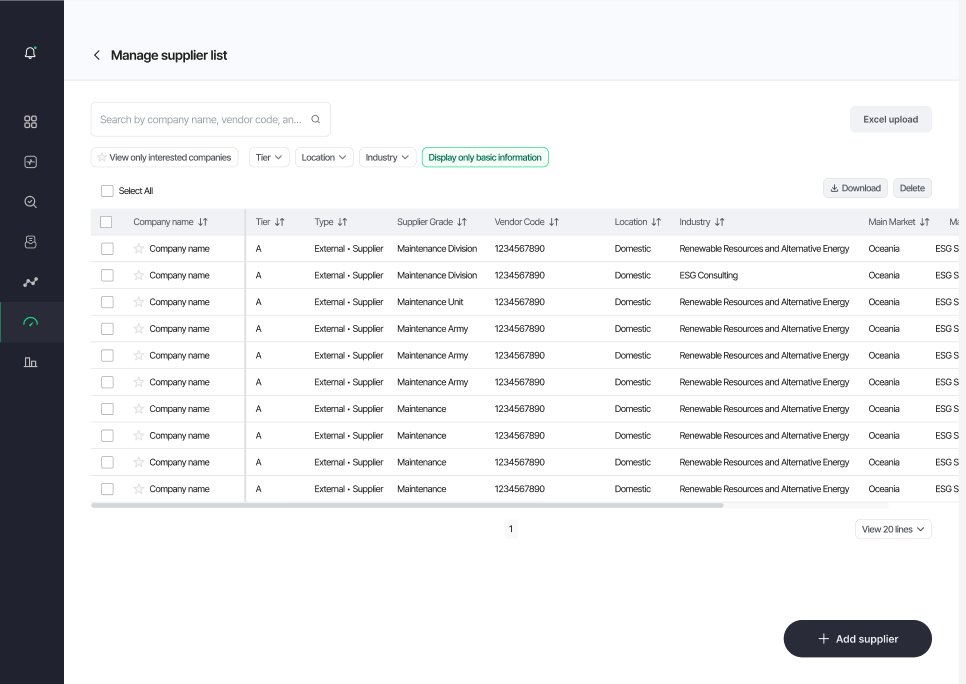Open dashboard grid icon in sidebar
The height and width of the screenshot is (684, 966).
click(x=30, y=122)
